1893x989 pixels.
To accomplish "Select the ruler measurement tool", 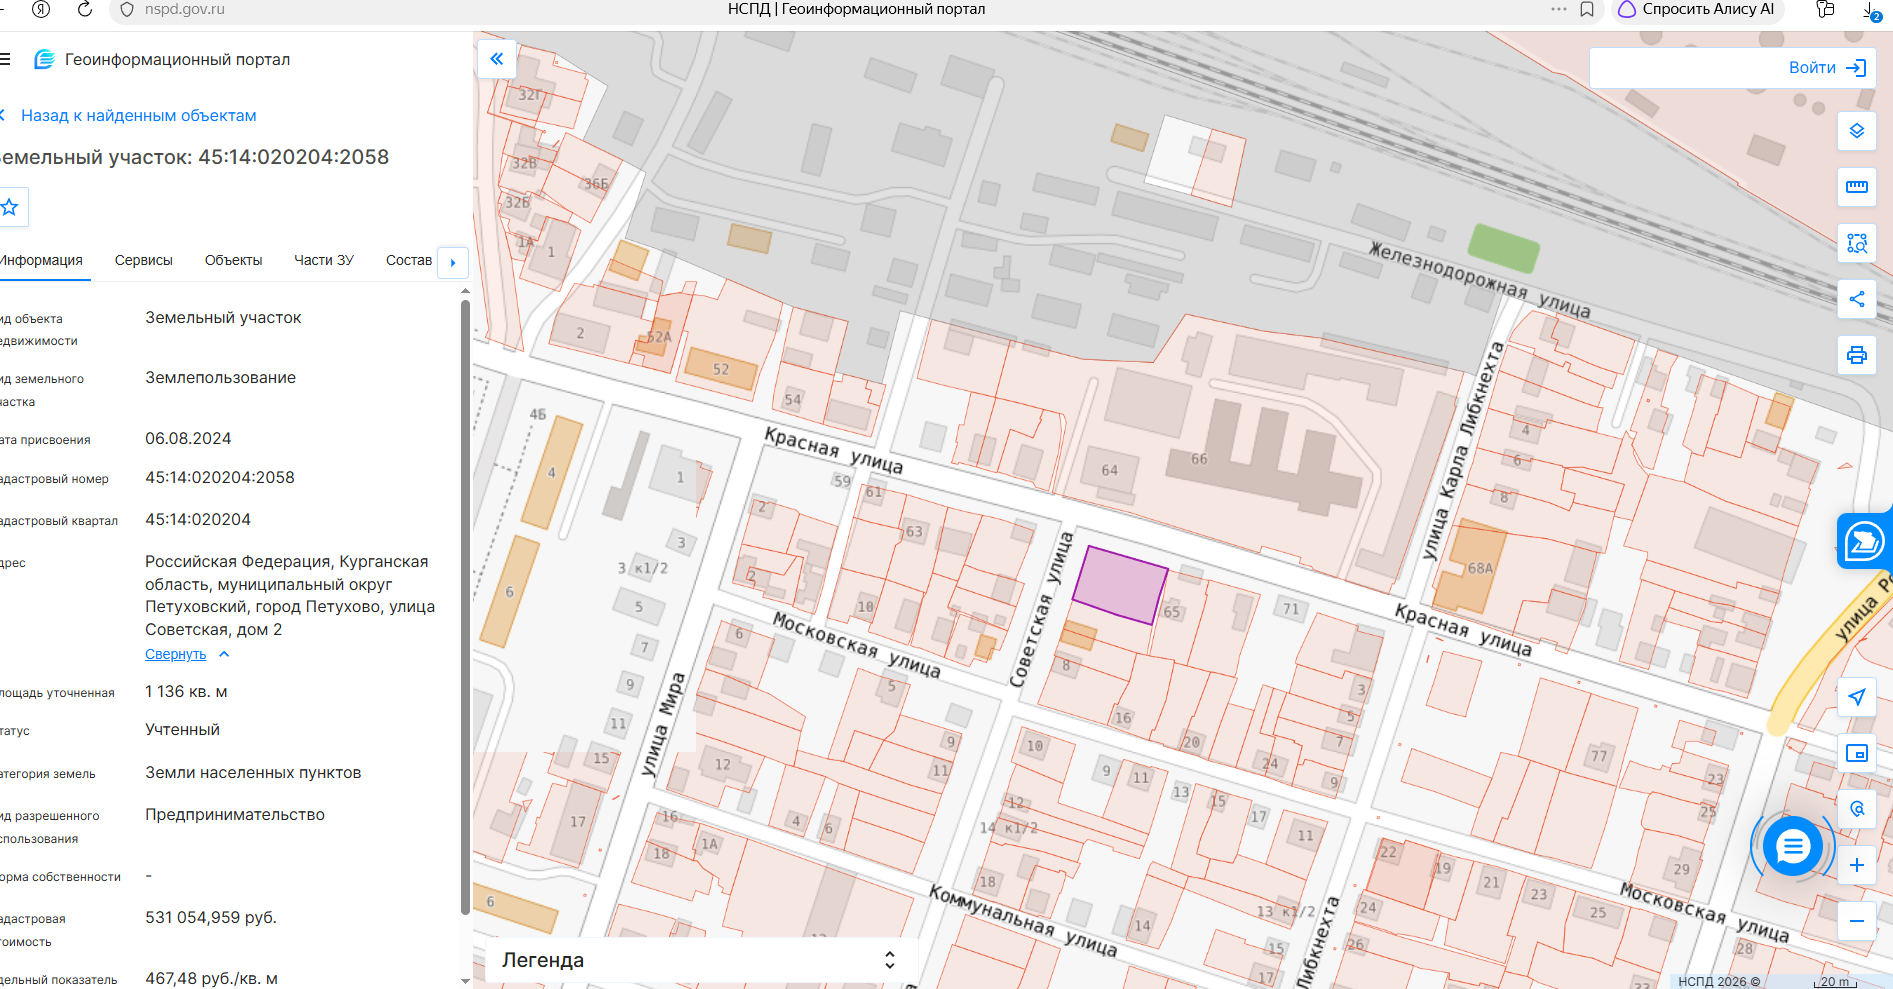I will (1857, 187).
